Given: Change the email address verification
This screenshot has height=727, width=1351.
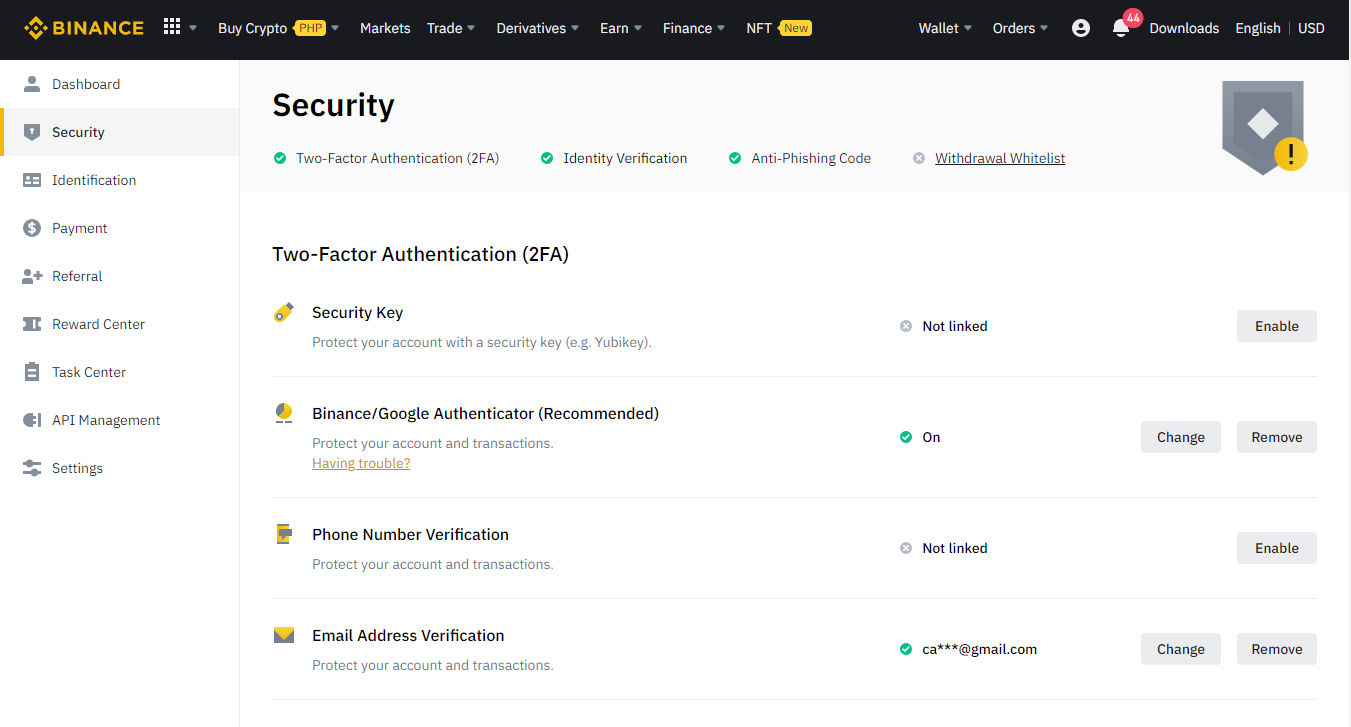Looking at the screenshot, I should [x=1180, y=649].
